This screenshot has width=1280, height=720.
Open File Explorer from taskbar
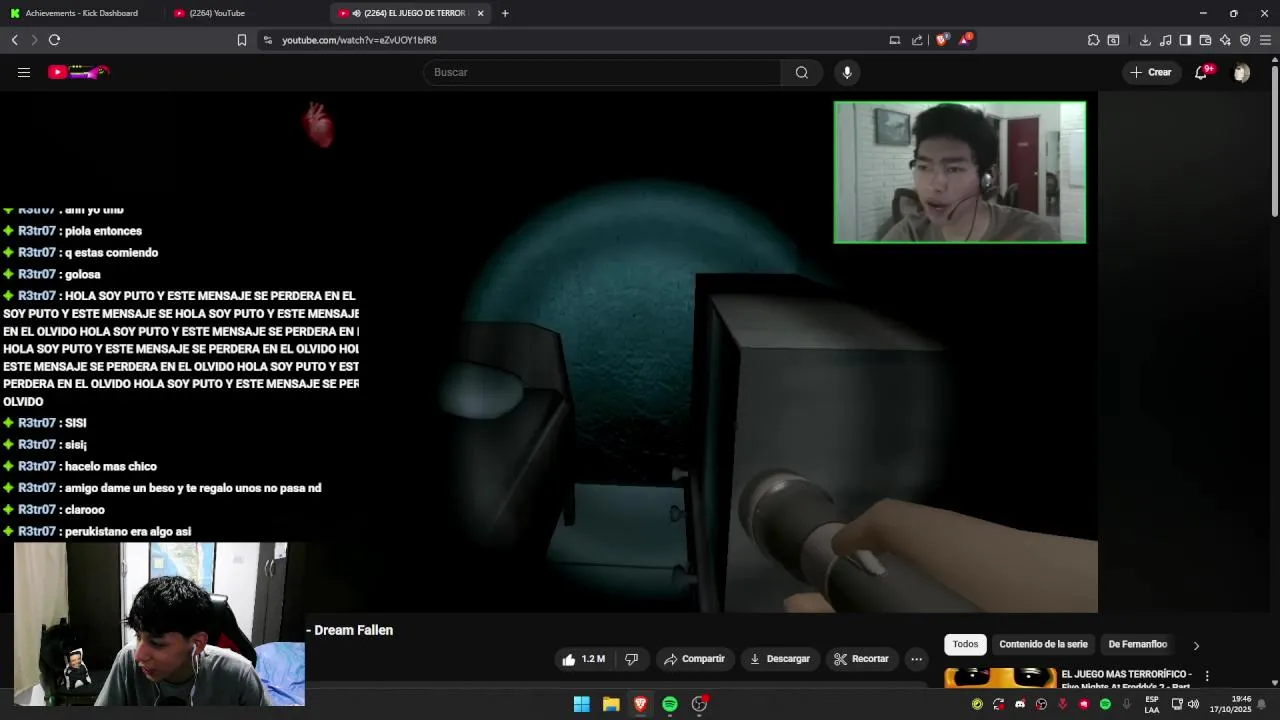click(611, 704)
